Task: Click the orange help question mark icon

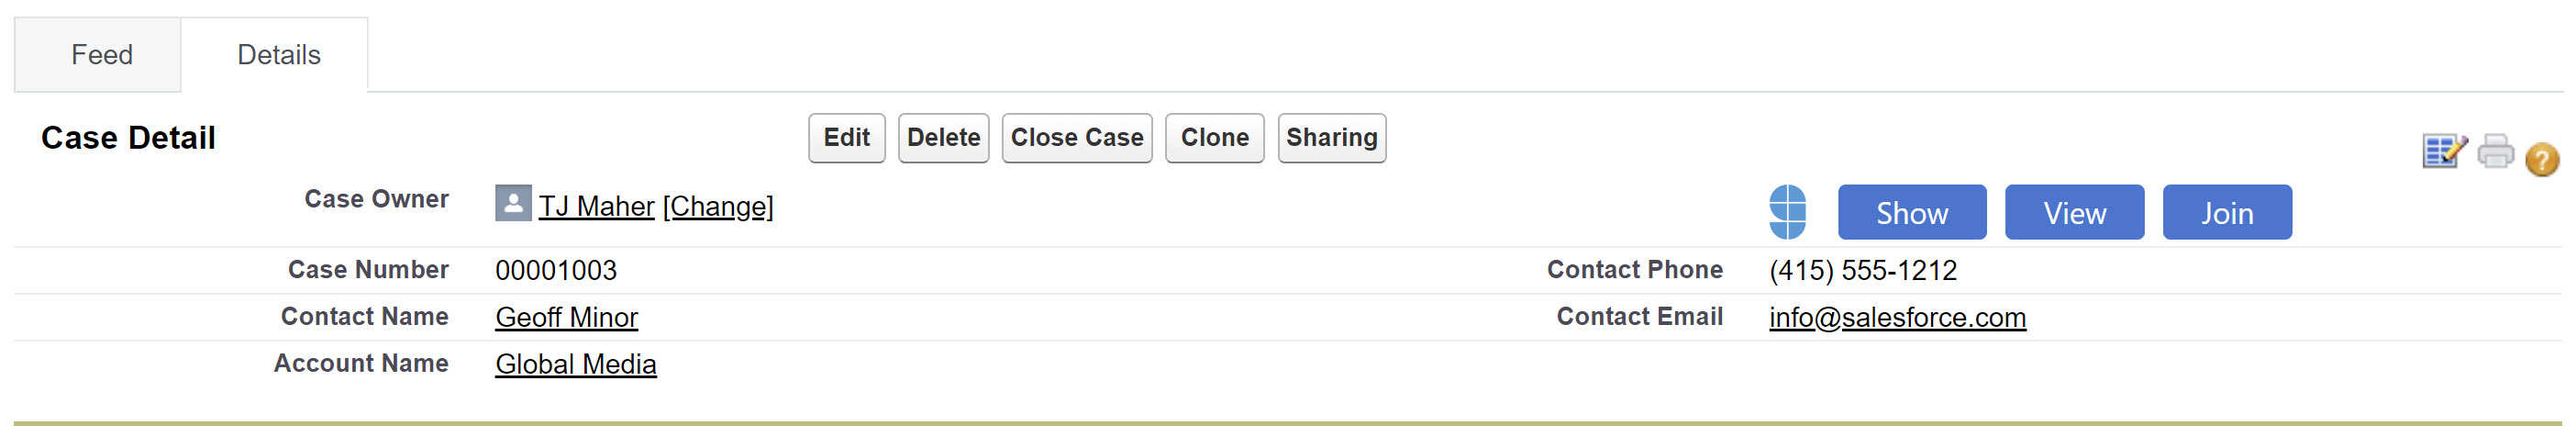Action: tap(2541, 159)
